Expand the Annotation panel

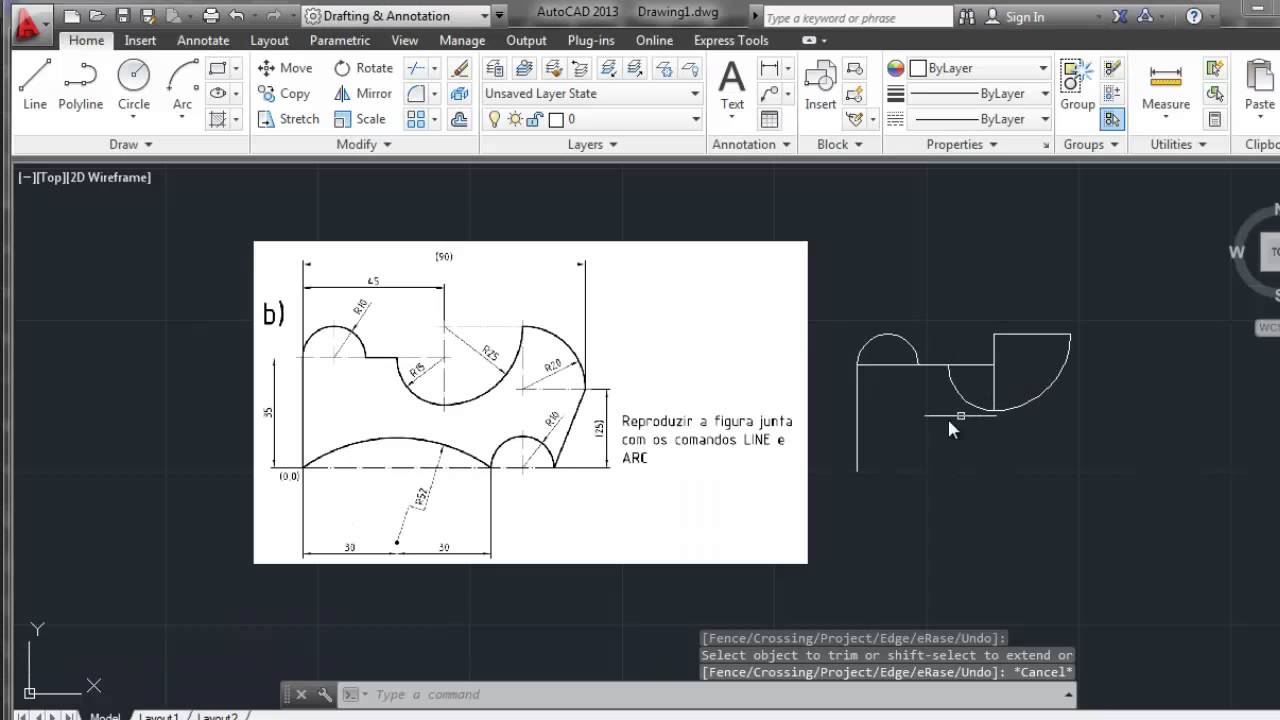tap(751, 144)
